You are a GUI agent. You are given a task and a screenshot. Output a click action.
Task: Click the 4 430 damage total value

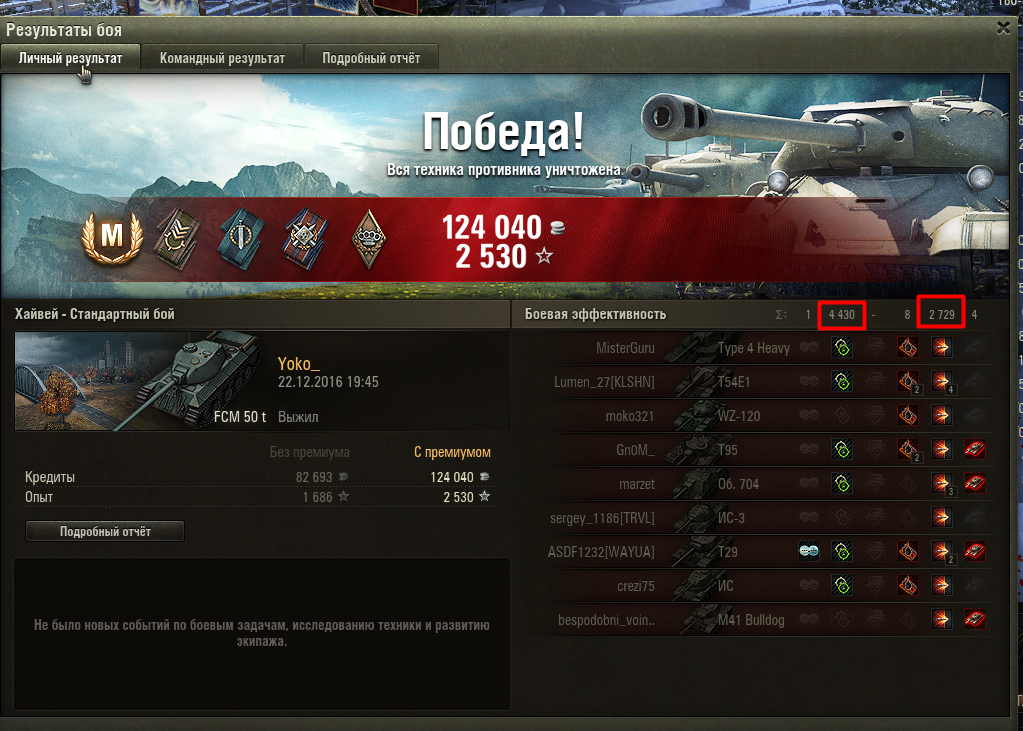[x=842, y=315]
